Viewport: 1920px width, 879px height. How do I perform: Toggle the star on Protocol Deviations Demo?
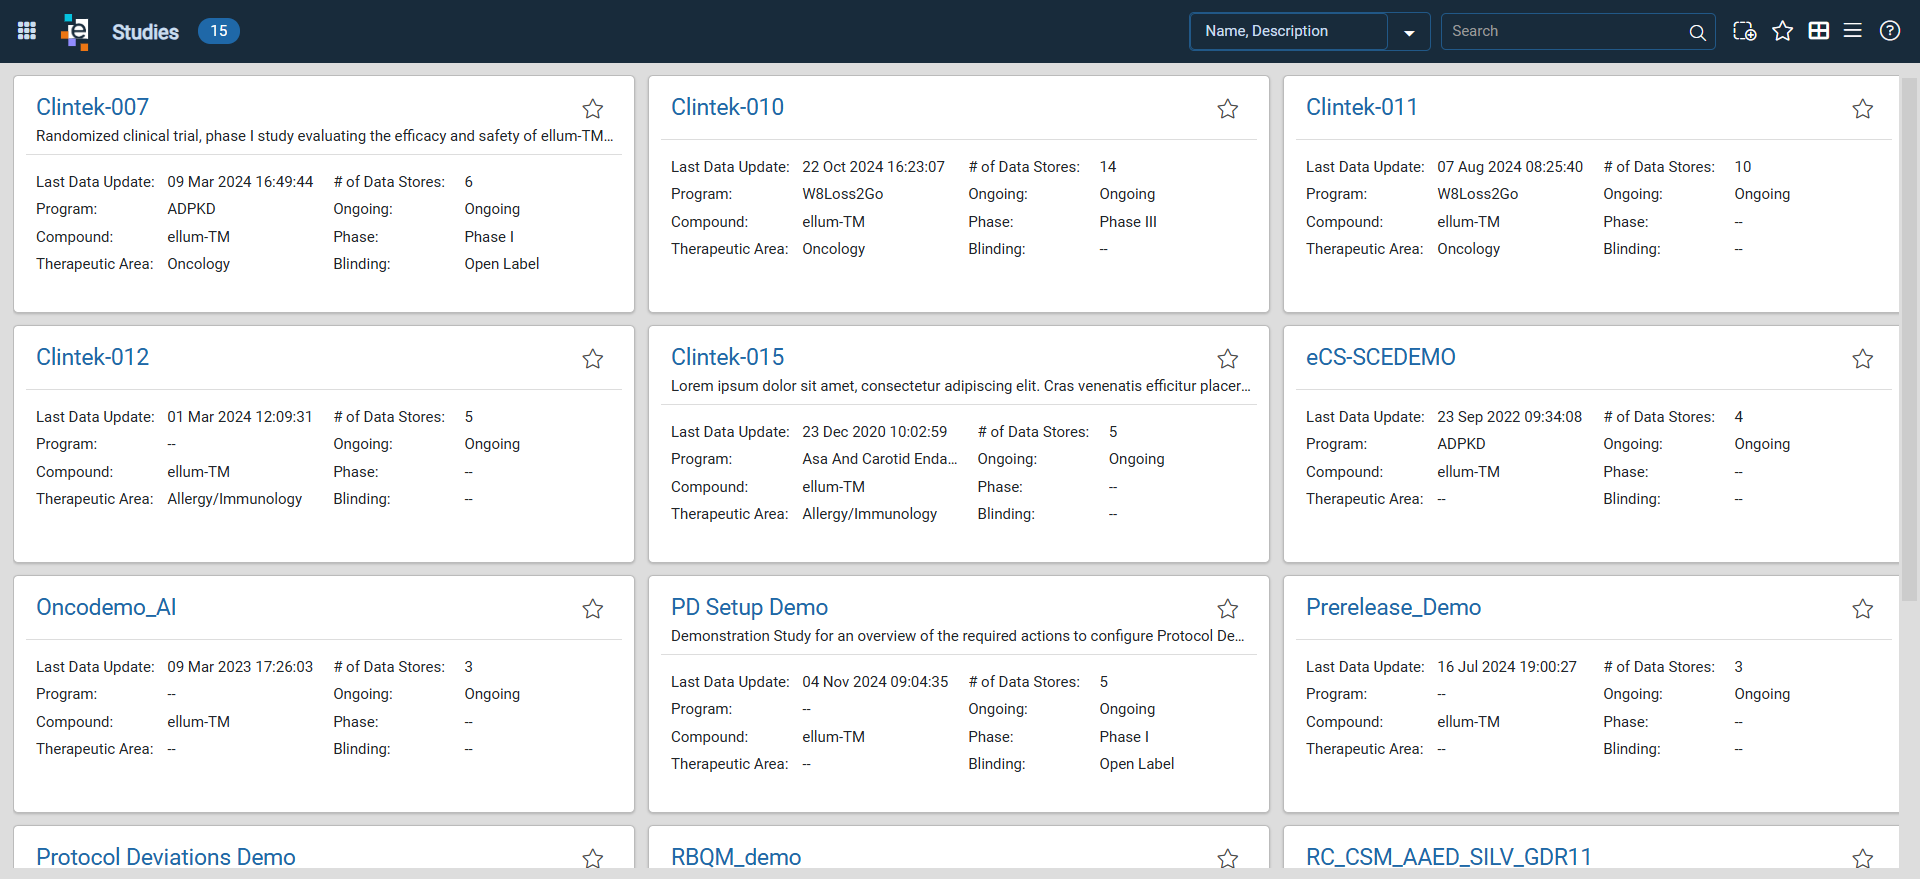coord(593,858)
